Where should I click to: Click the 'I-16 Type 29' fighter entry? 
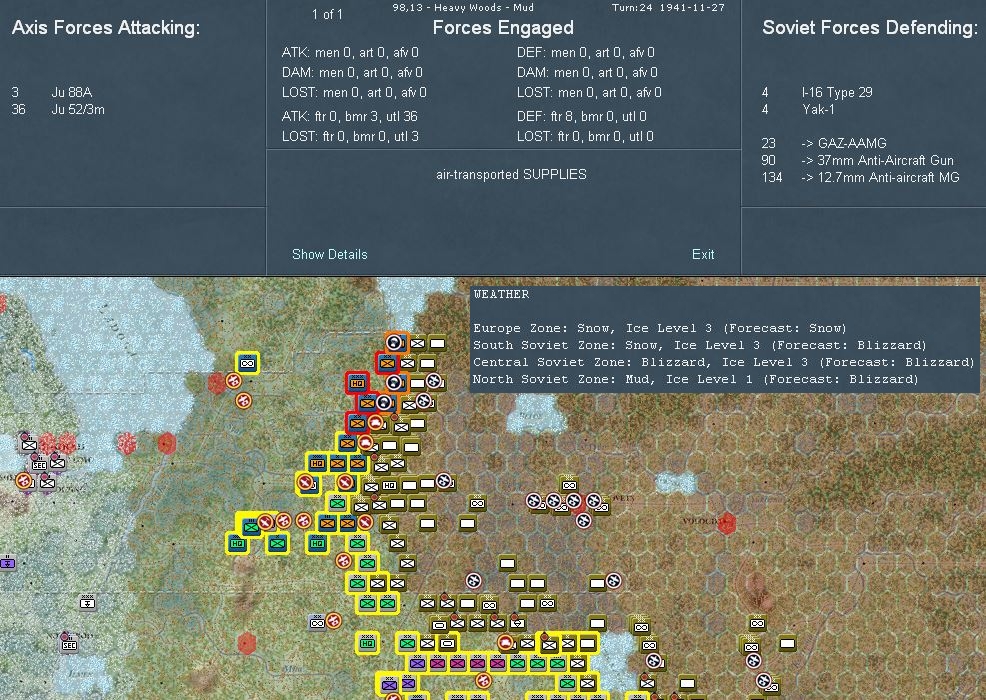click(837, 92)
